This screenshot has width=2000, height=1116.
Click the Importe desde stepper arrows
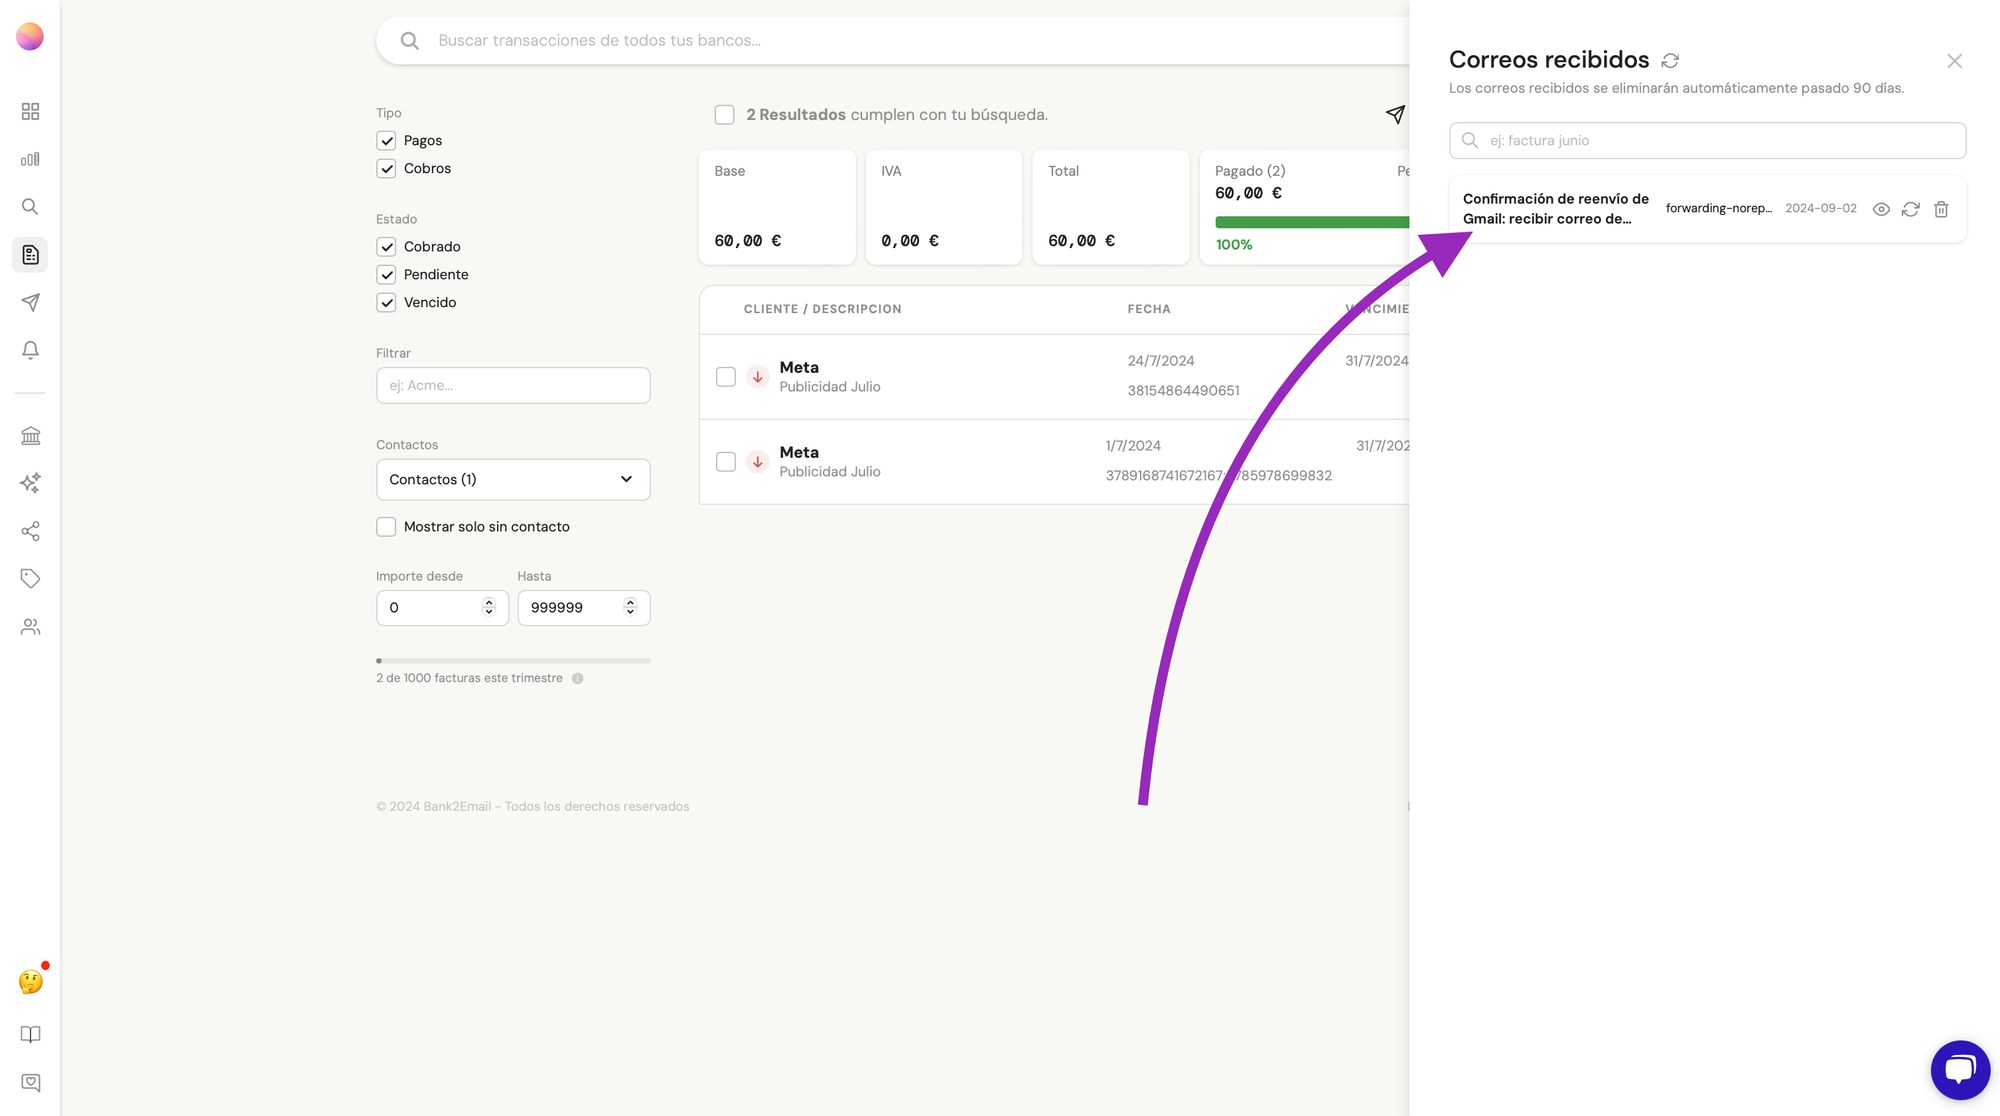pyautogui.click(x=489, y=607)
